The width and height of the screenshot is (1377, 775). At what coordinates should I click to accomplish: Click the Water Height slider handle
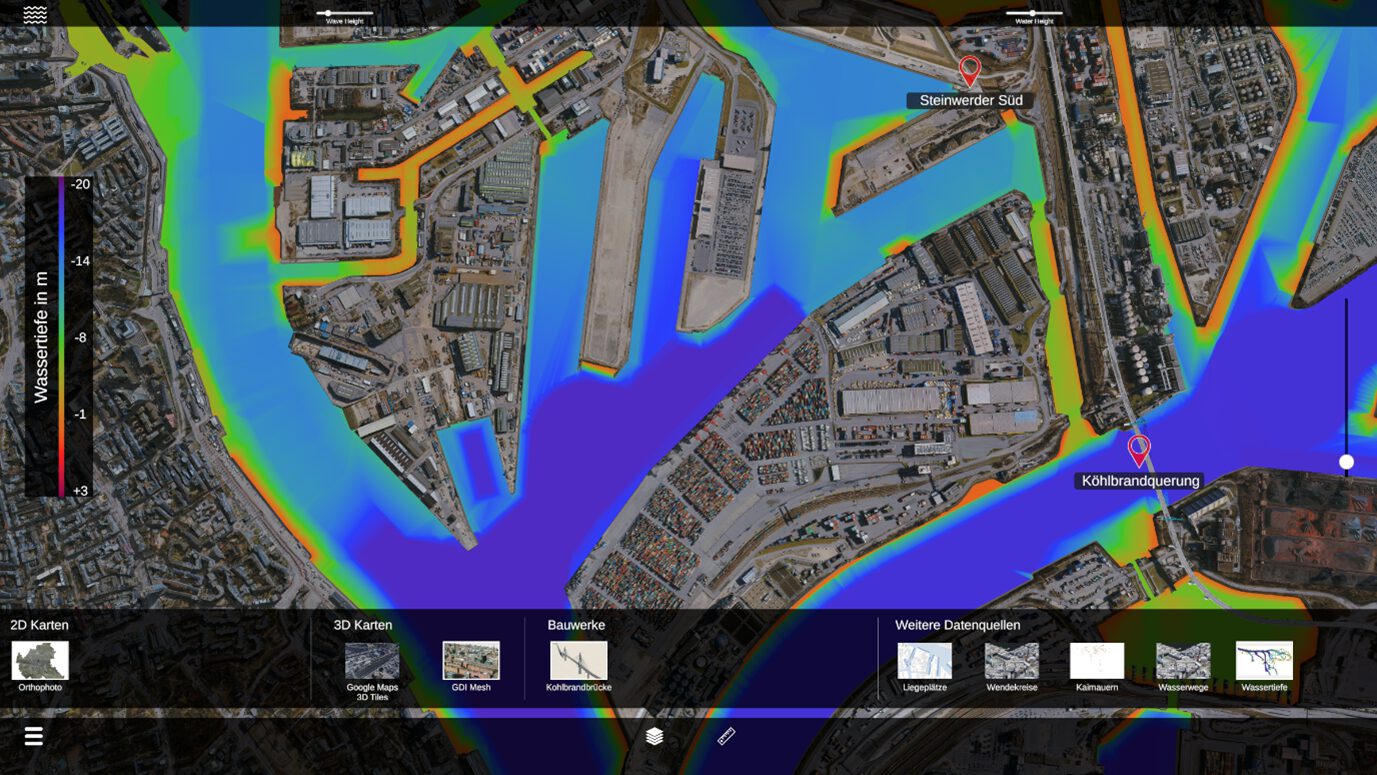tap(1032, 13)
